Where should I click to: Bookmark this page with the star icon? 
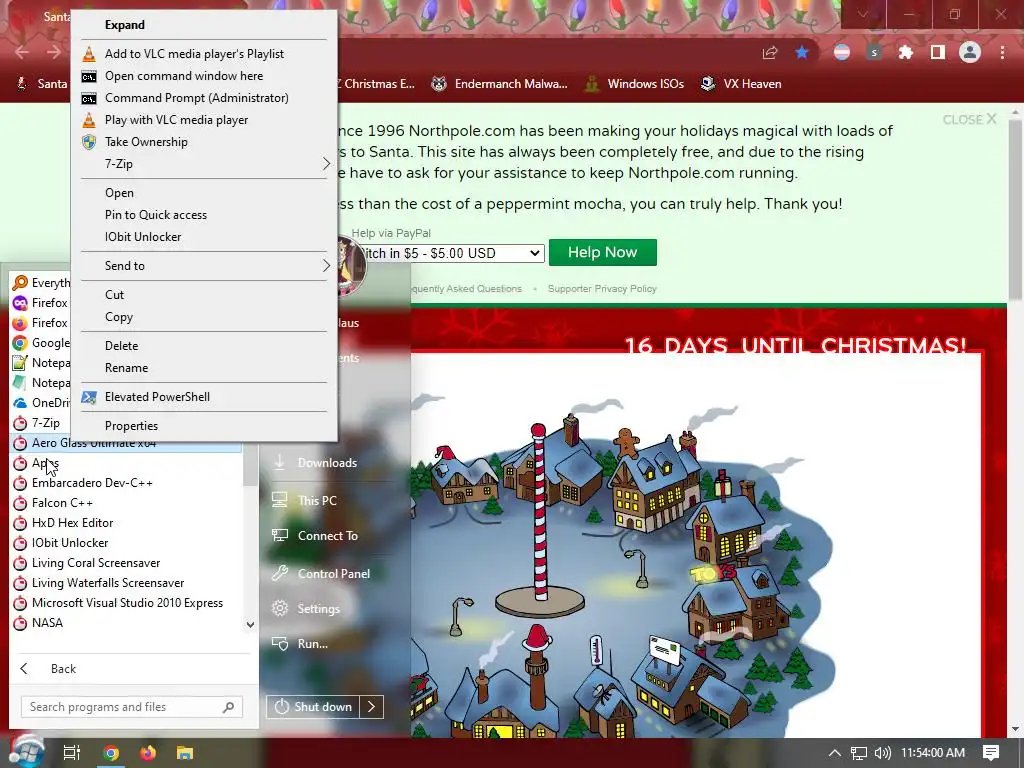point(802,53)
